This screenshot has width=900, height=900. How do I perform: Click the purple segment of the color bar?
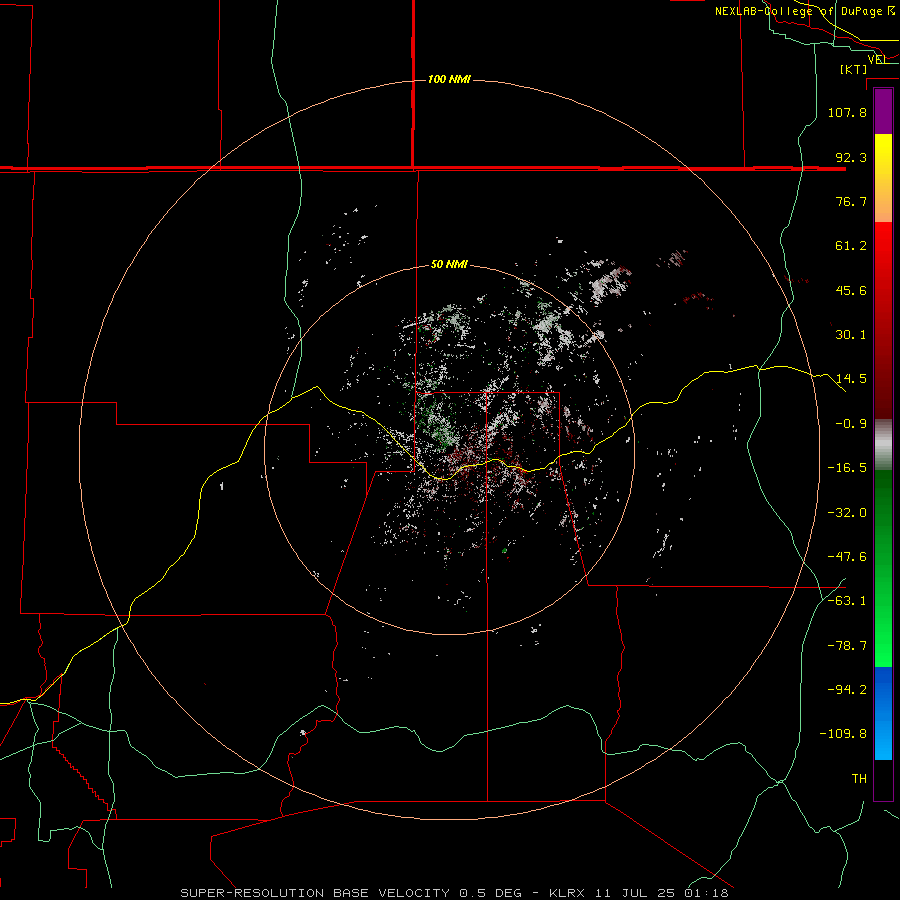(x=883, y=112)
